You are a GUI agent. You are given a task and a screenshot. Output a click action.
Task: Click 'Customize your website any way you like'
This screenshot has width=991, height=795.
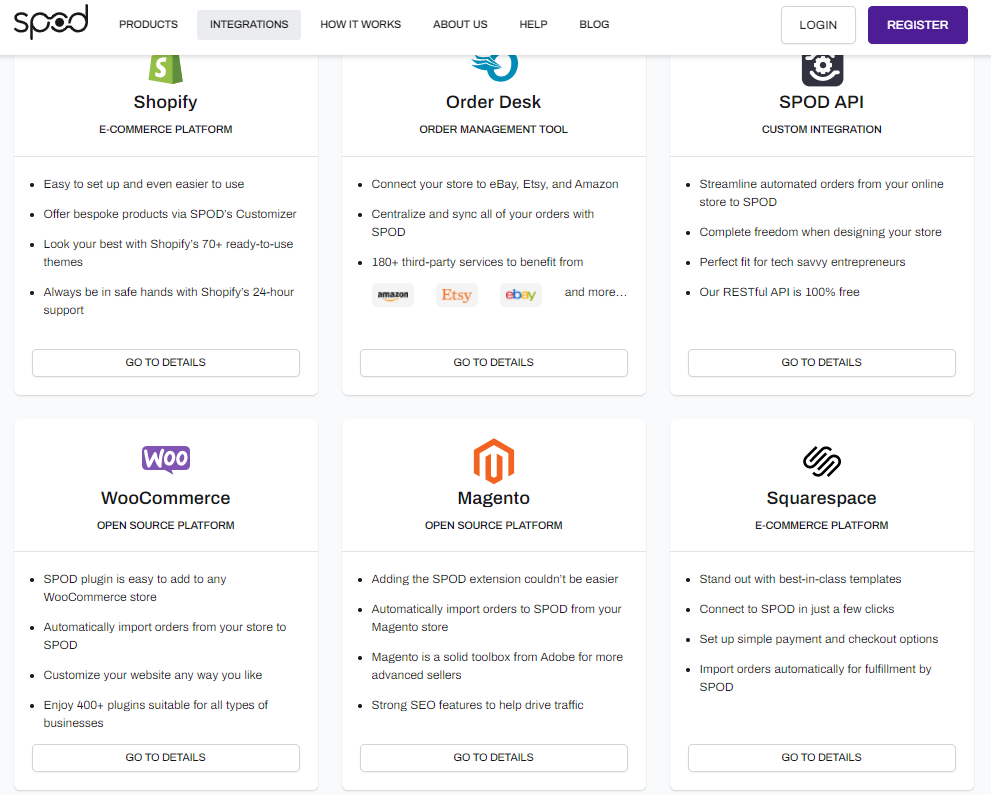[x=153, y=676]
